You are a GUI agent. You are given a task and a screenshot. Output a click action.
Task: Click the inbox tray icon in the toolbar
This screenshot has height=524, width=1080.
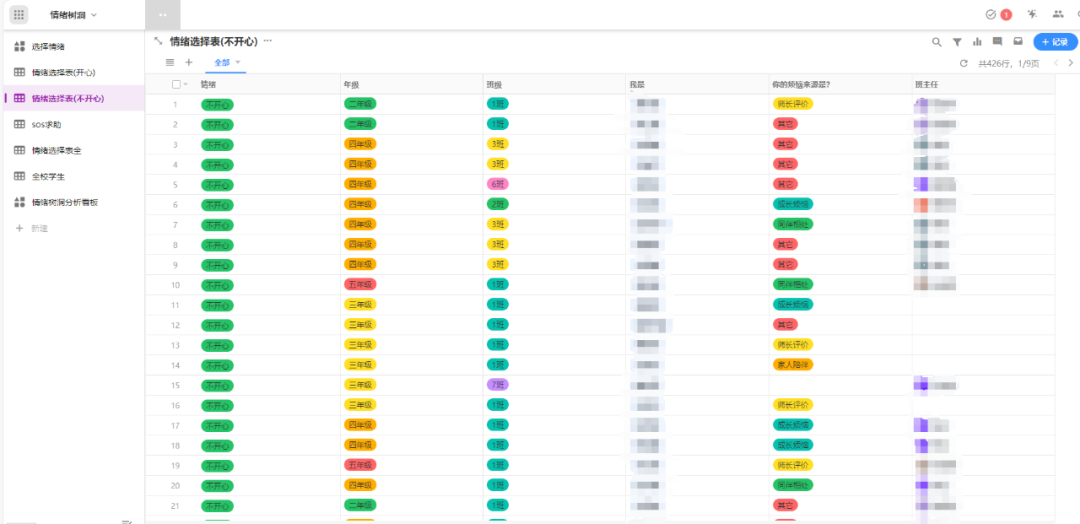(1017, 41)
